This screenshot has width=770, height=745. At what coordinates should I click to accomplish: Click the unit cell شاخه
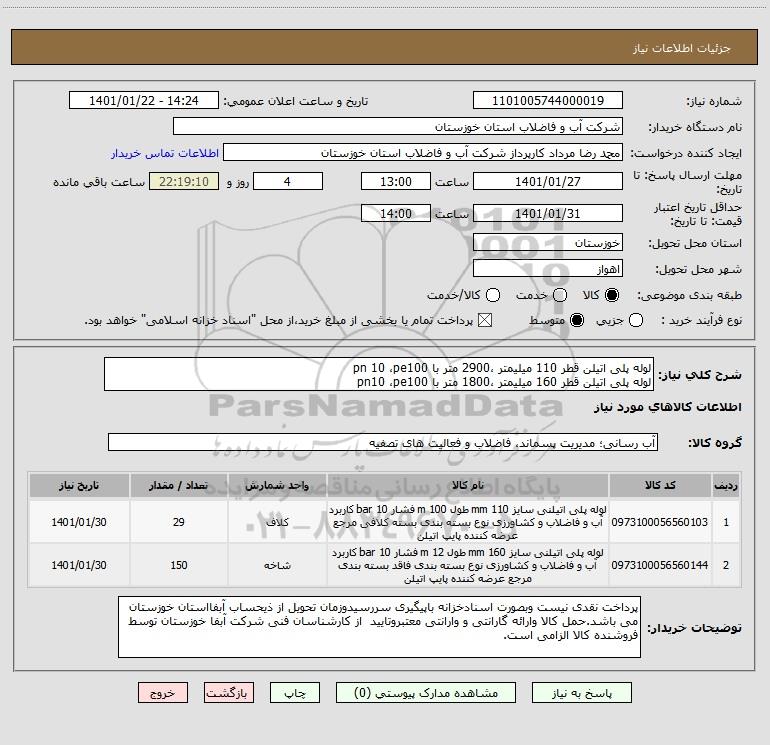tap(277, 565)
